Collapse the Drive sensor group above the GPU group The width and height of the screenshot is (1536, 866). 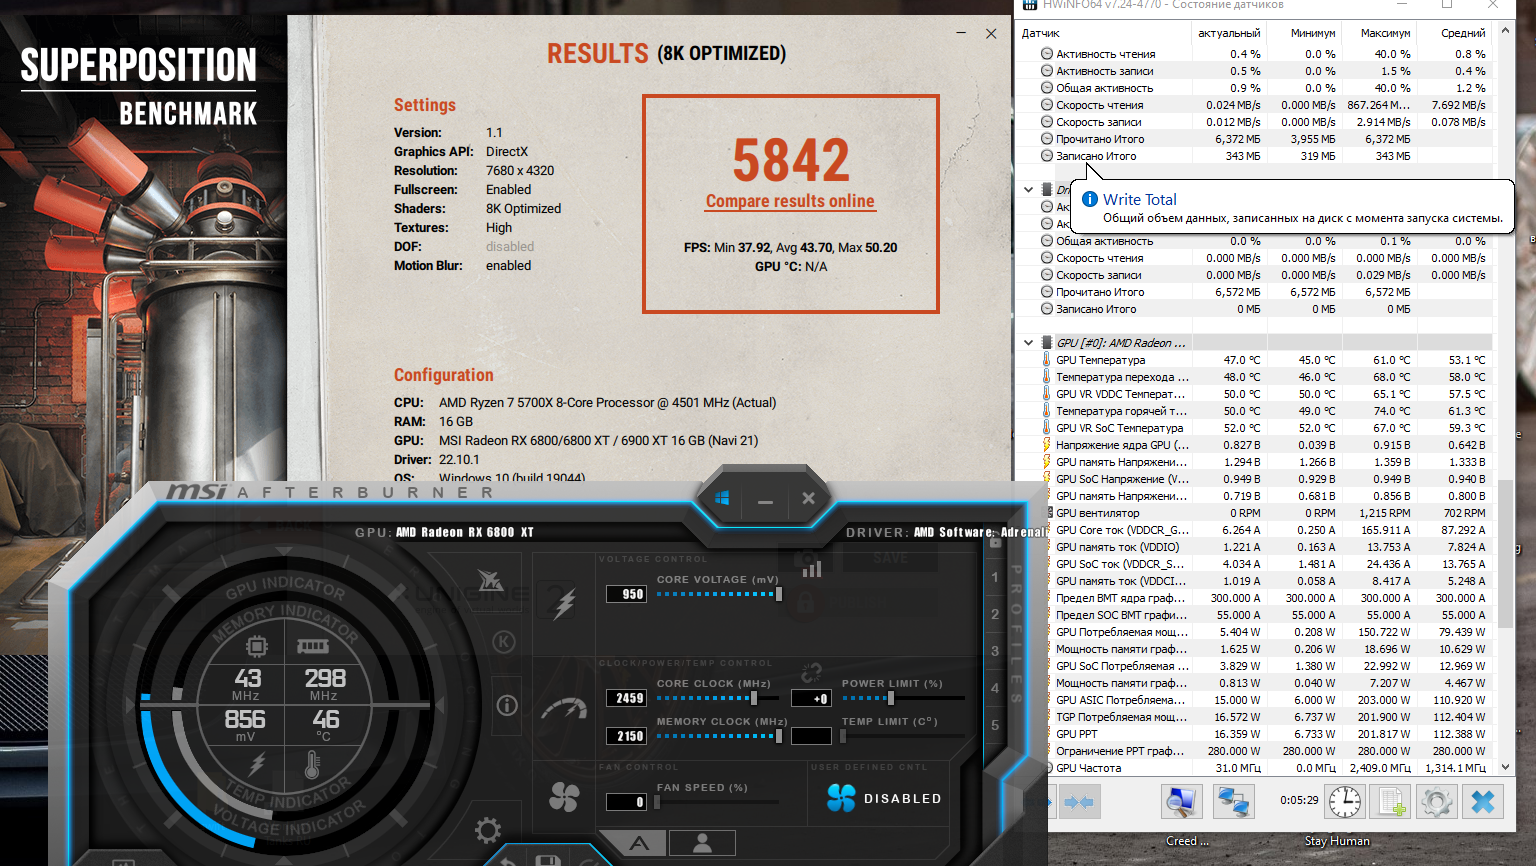pos(1028,189)
